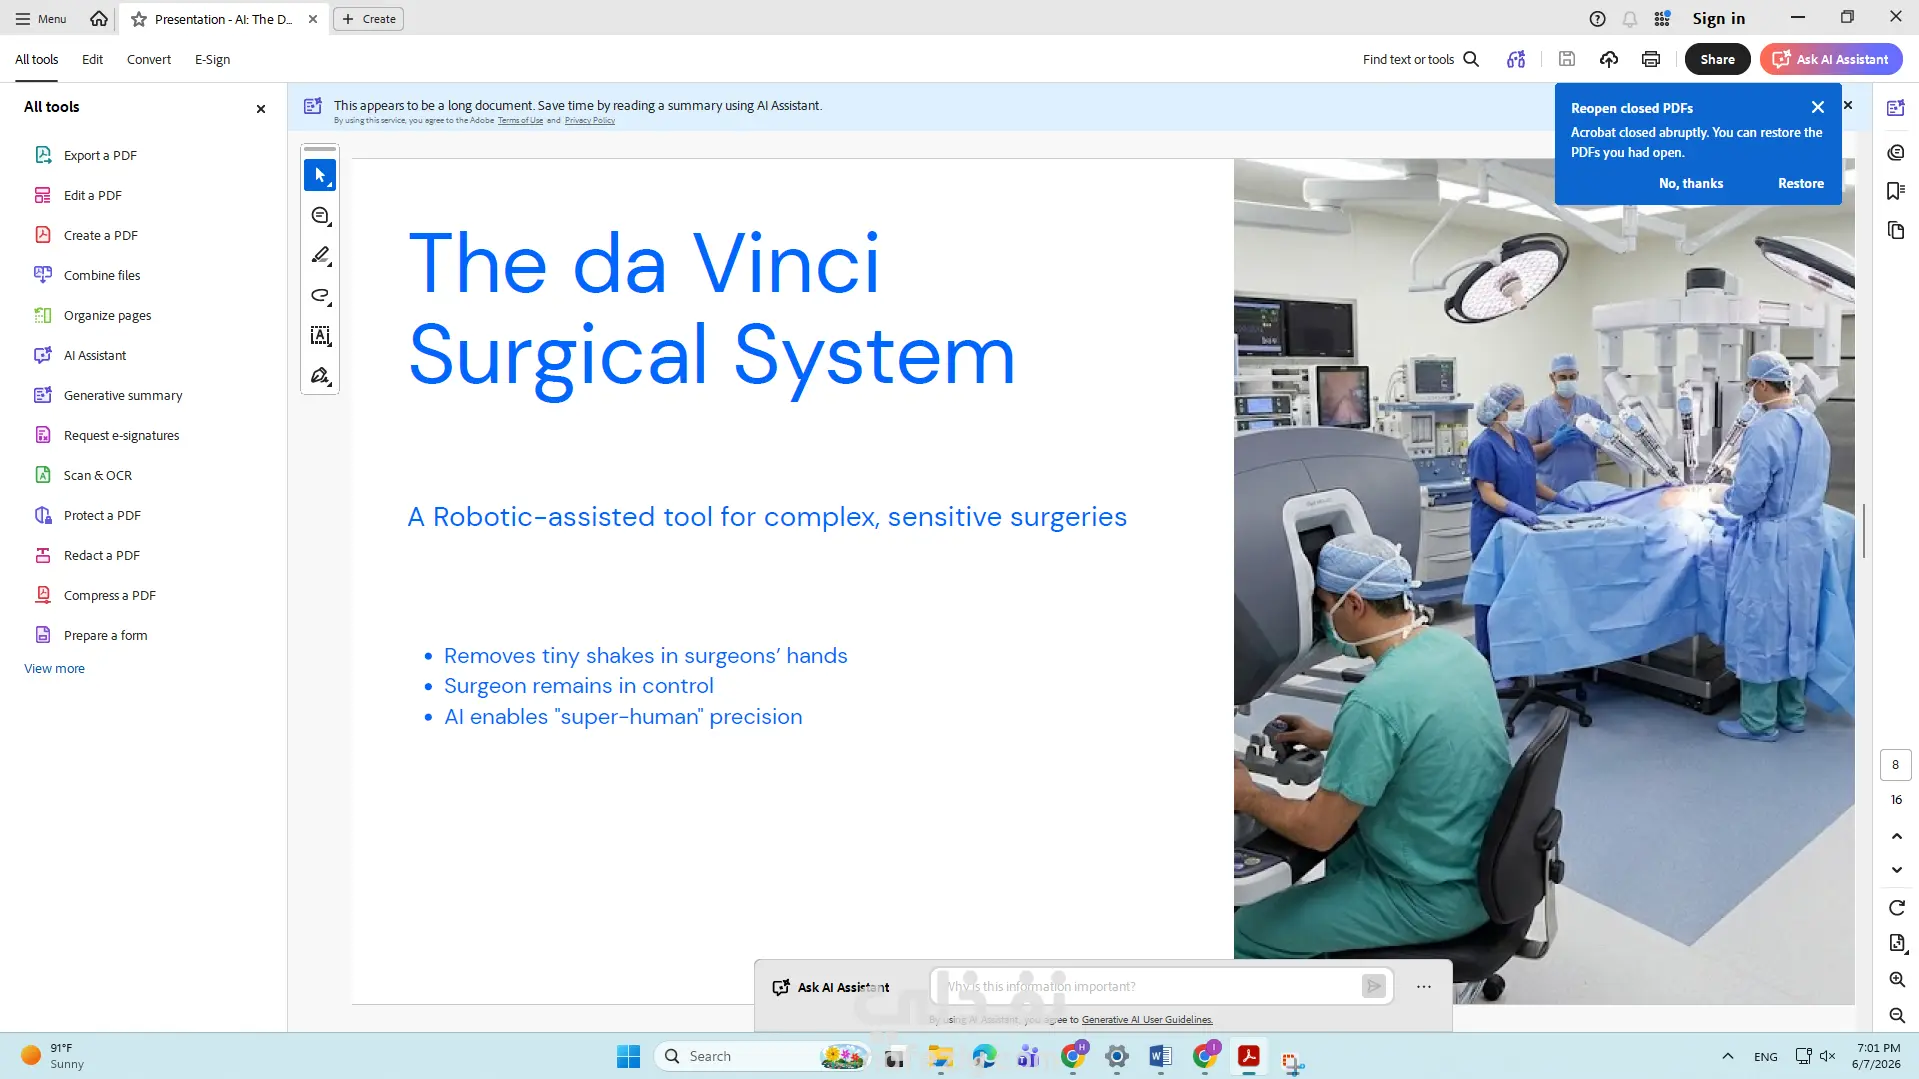Print the document with printer icon
This screenshot has height=1079, width=1919.
tap(1651, 59)
